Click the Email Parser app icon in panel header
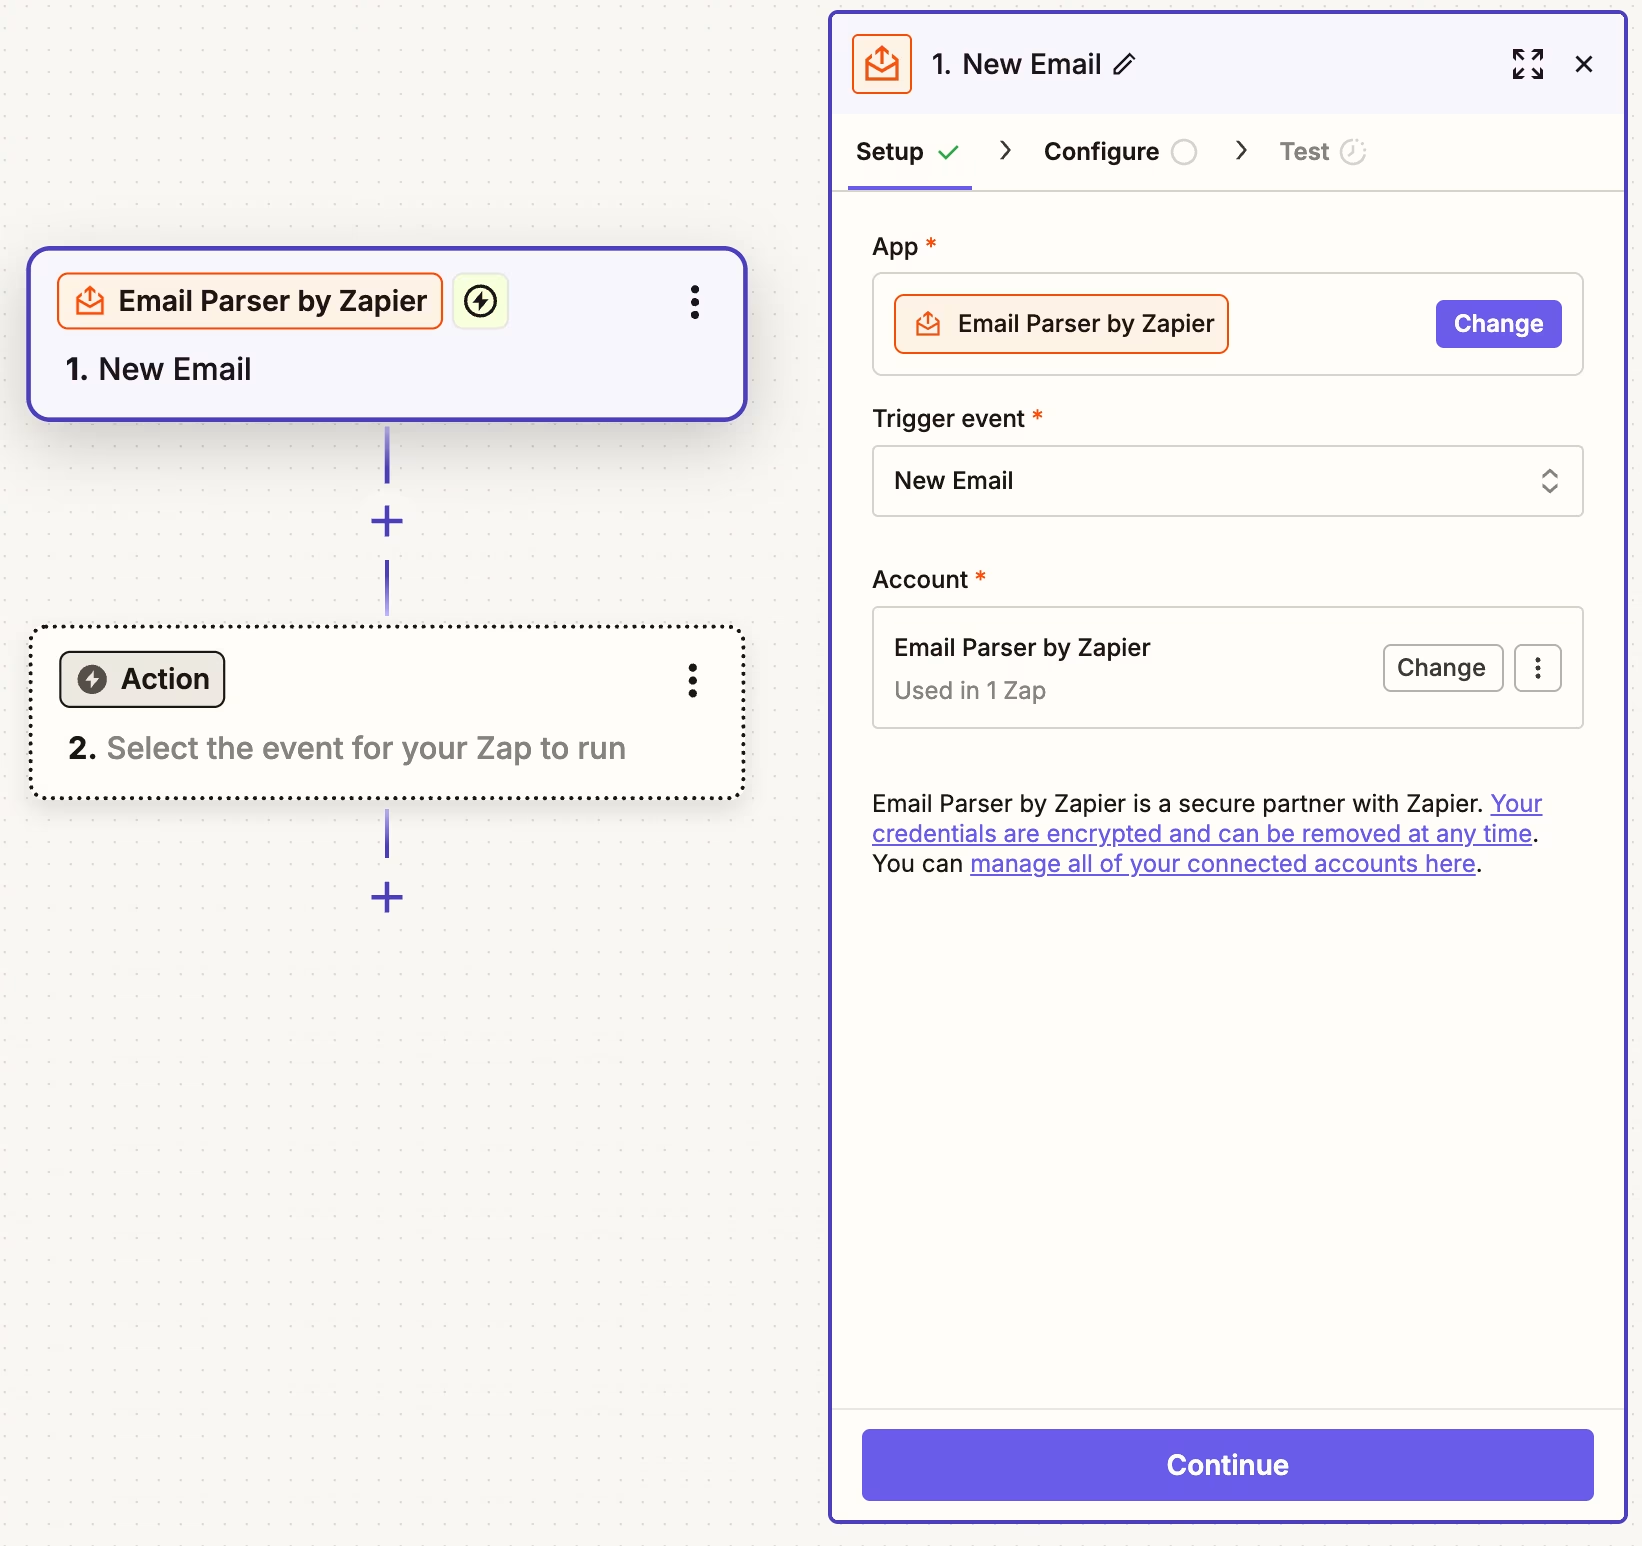Viewport: 1642px width, 1546px height. 881,64
